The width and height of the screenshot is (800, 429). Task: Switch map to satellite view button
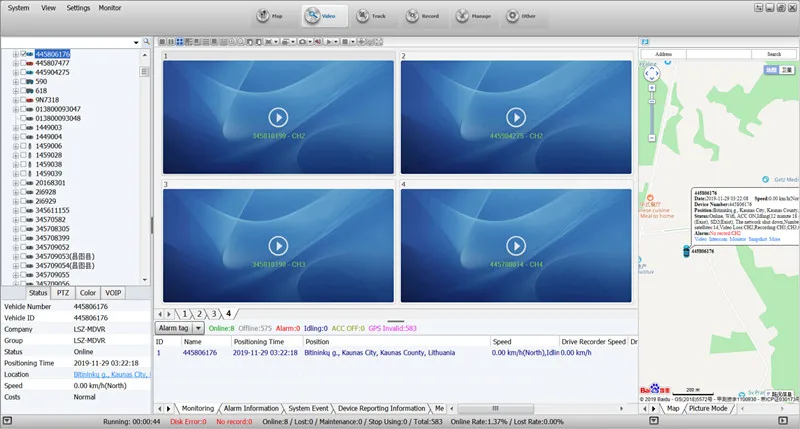coord(787,70)
